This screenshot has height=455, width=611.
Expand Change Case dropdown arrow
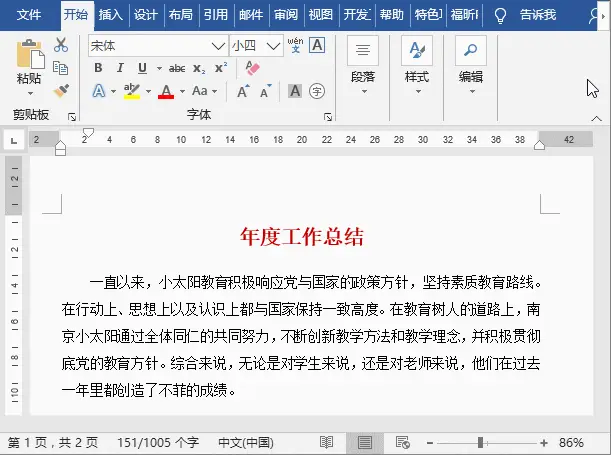[215, 92]
